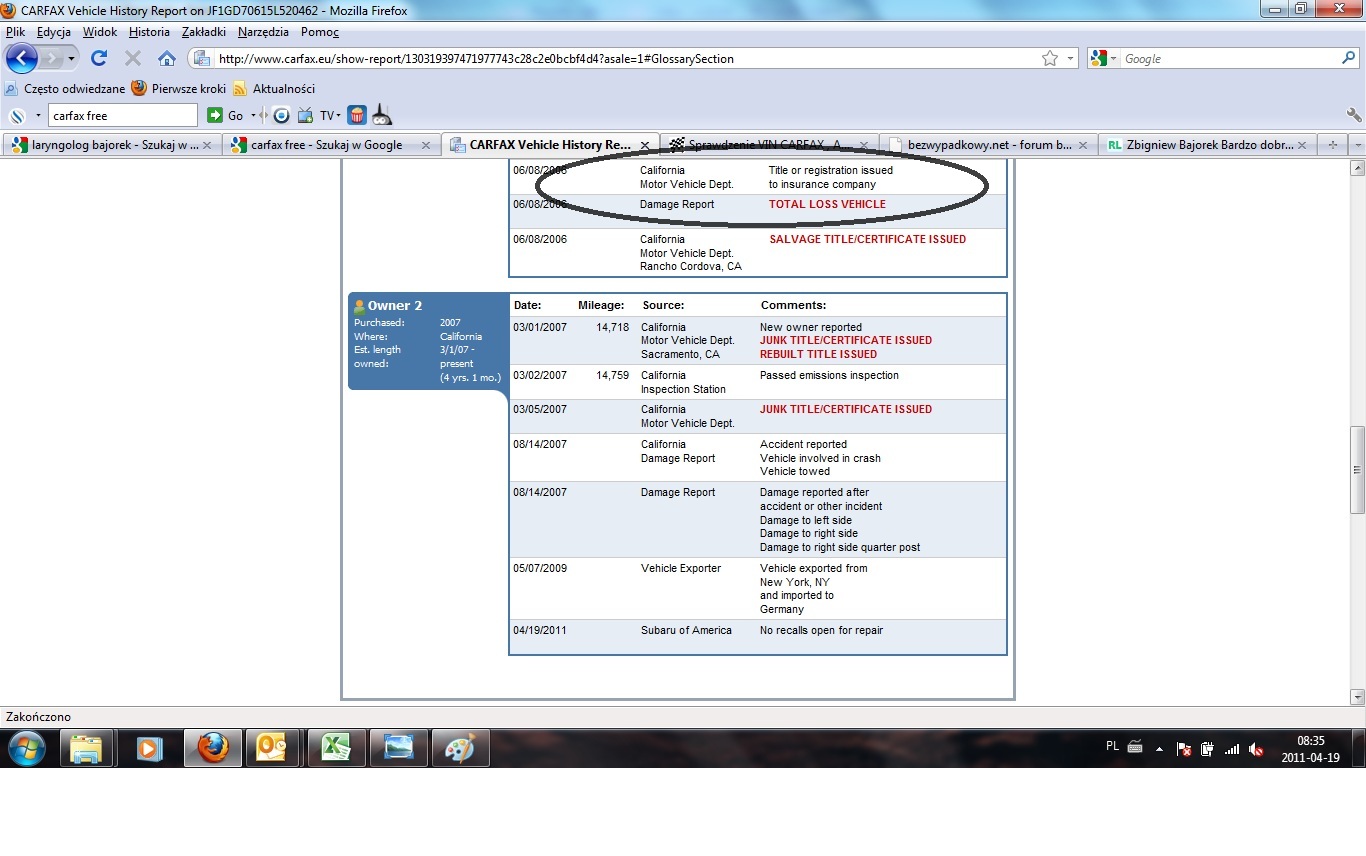Open the wrench toolbar settings icon
This screenshot has height=856, width=1366.
click(x=1354, y=115)
